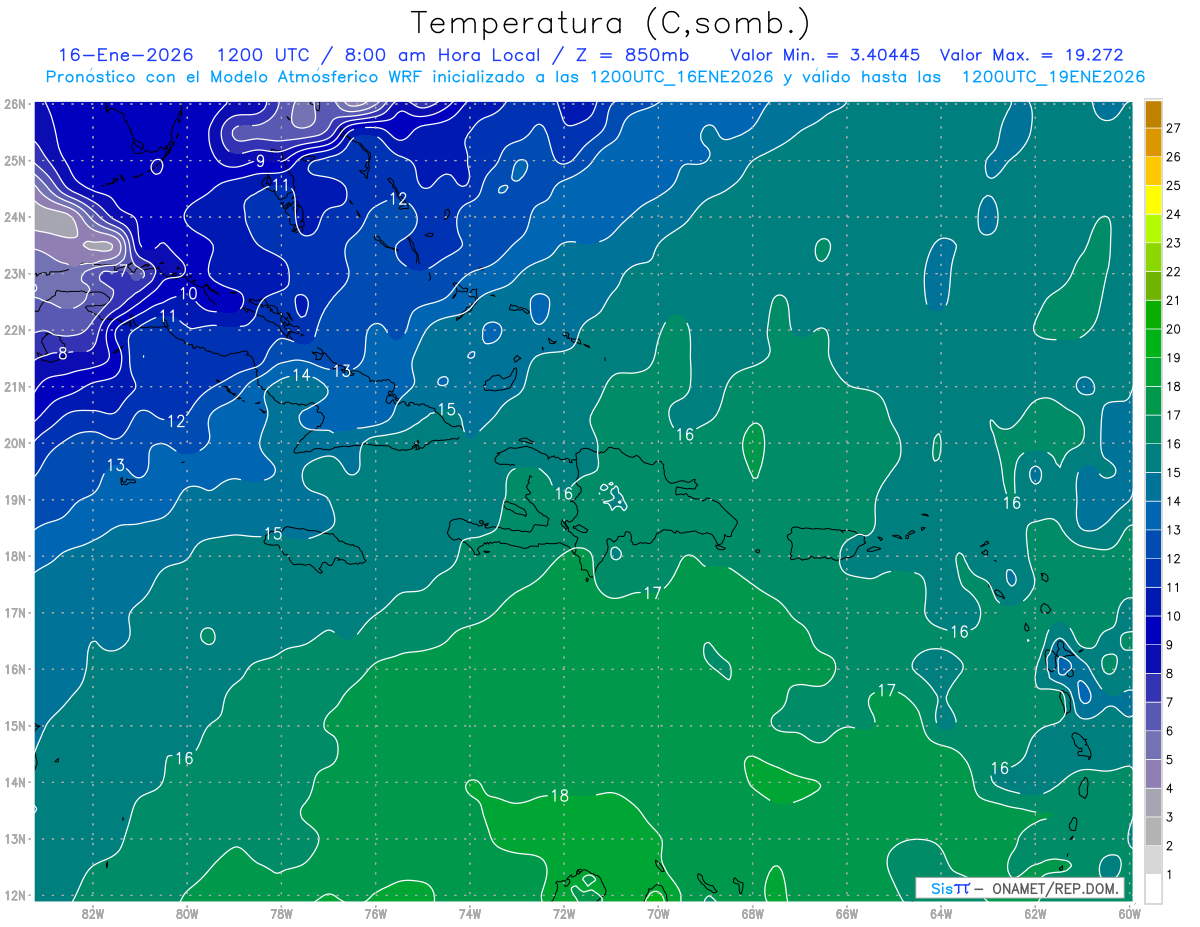Click the ONAMET/REP.DOM. logo box
Screen dimensions: 1200x927
(x=1019, y=888)
